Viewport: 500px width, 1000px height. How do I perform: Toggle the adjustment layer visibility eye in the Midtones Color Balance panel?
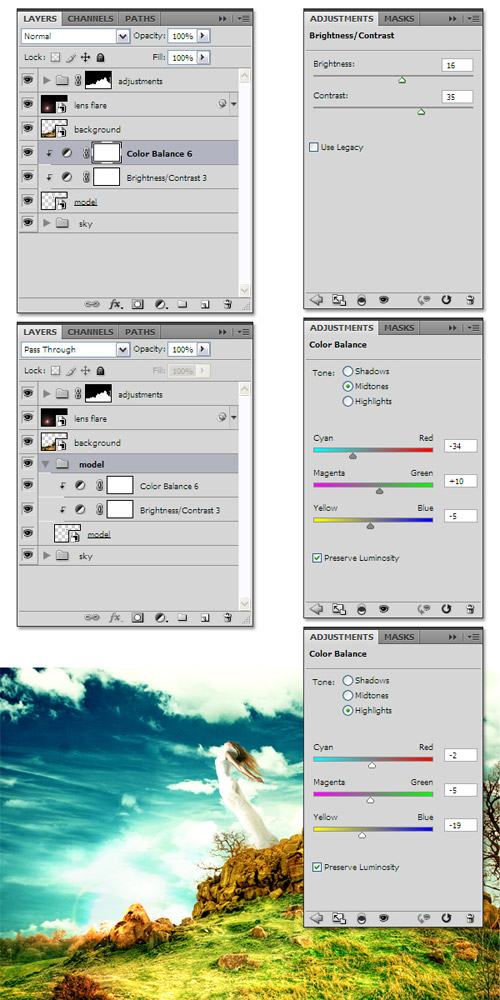383,609
